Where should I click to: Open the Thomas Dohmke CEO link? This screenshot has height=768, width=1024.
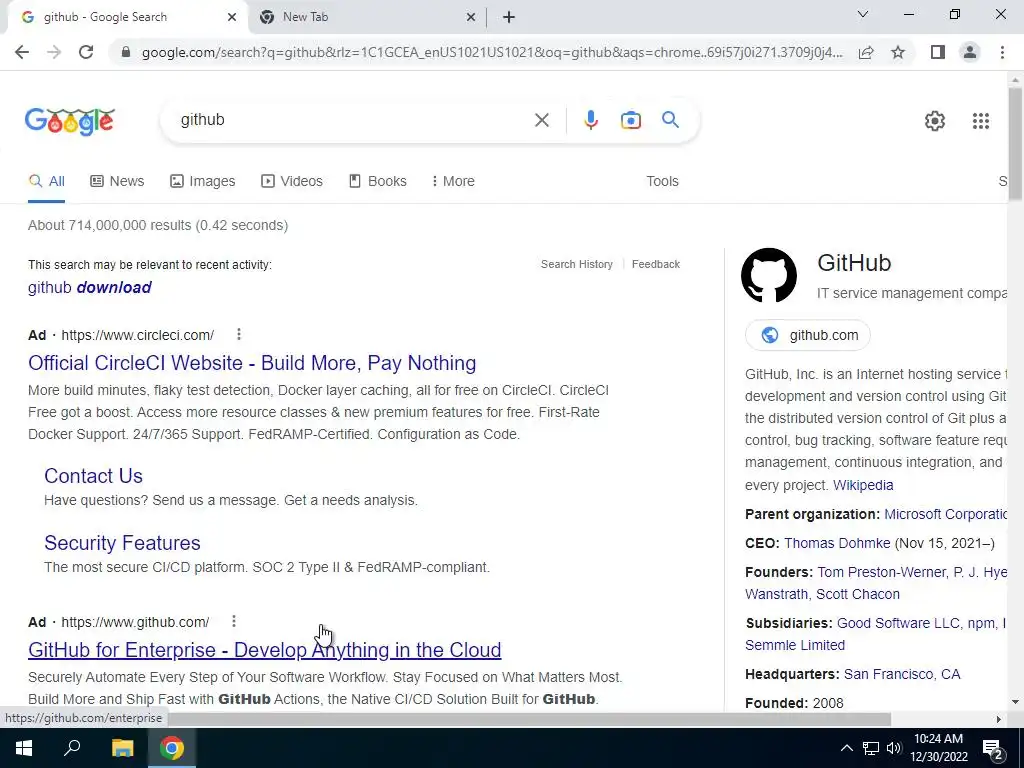click(x=837, y=543)
